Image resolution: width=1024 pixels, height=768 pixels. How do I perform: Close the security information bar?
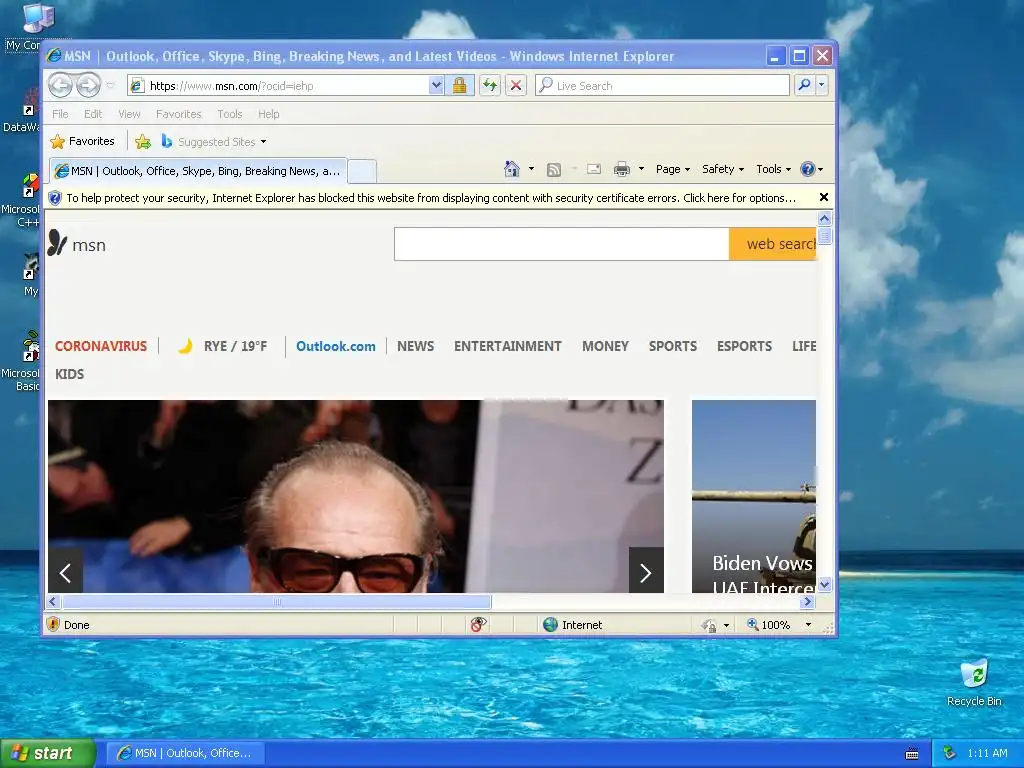pyautogui.click(x=824, y=197)
